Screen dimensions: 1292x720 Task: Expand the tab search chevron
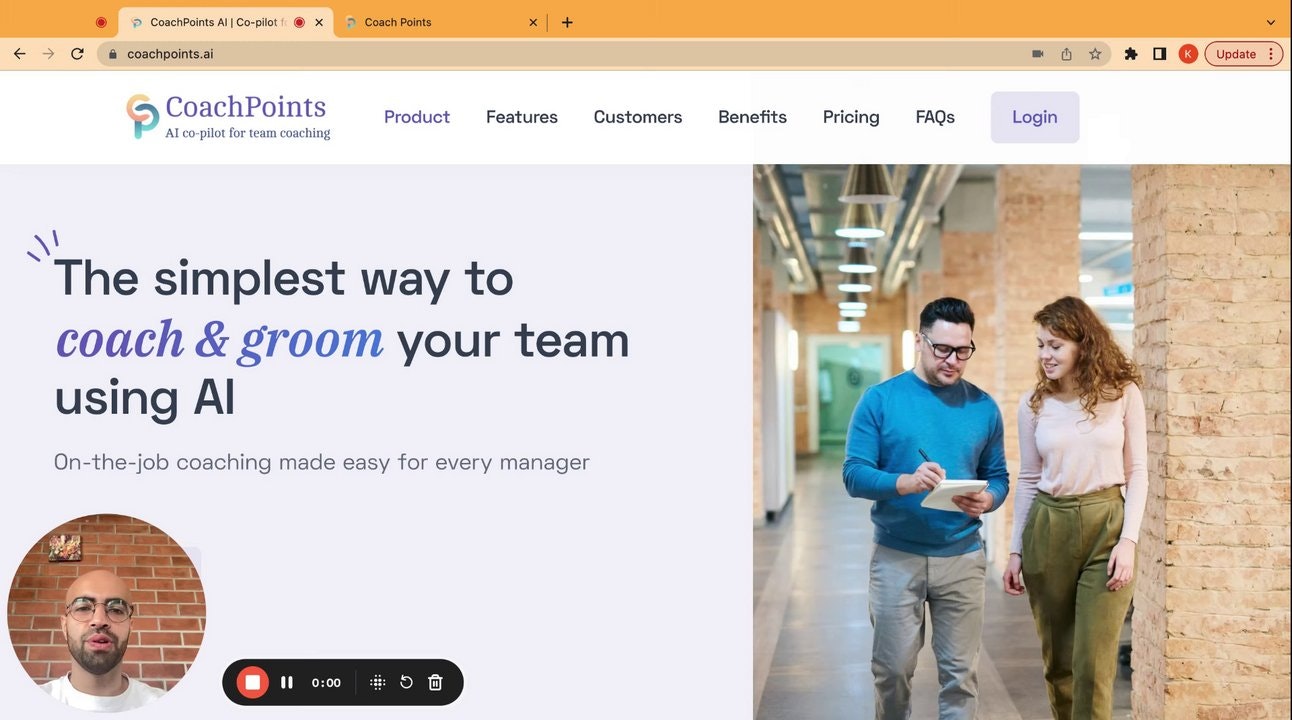click(x=1271, y=22)
